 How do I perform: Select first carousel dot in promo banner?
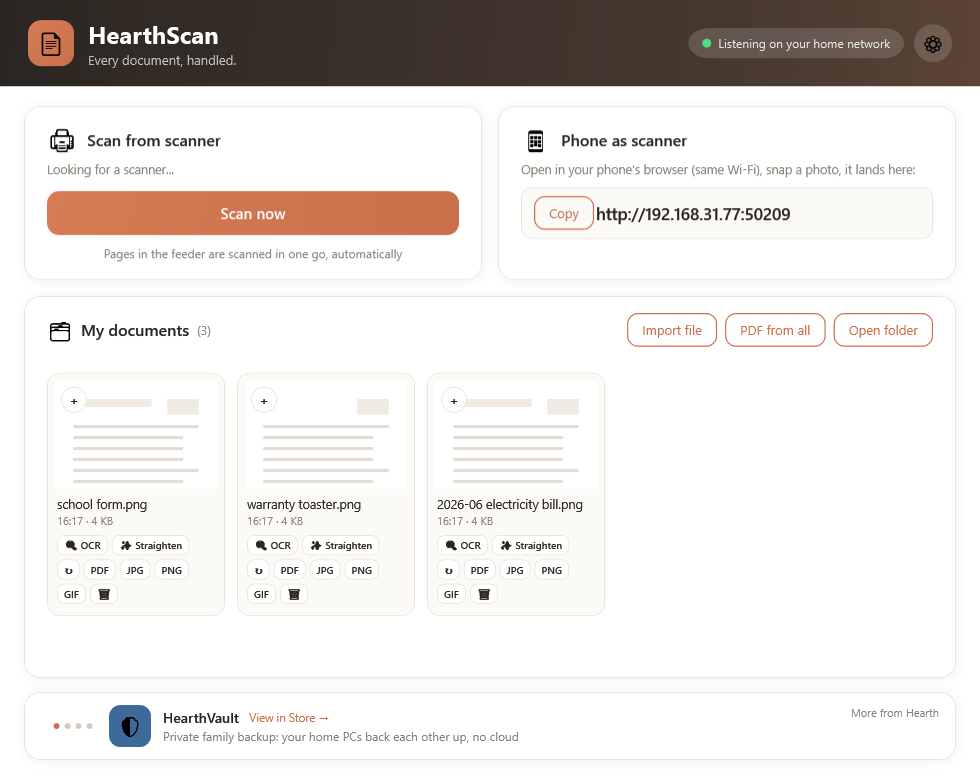coord(56,726)
